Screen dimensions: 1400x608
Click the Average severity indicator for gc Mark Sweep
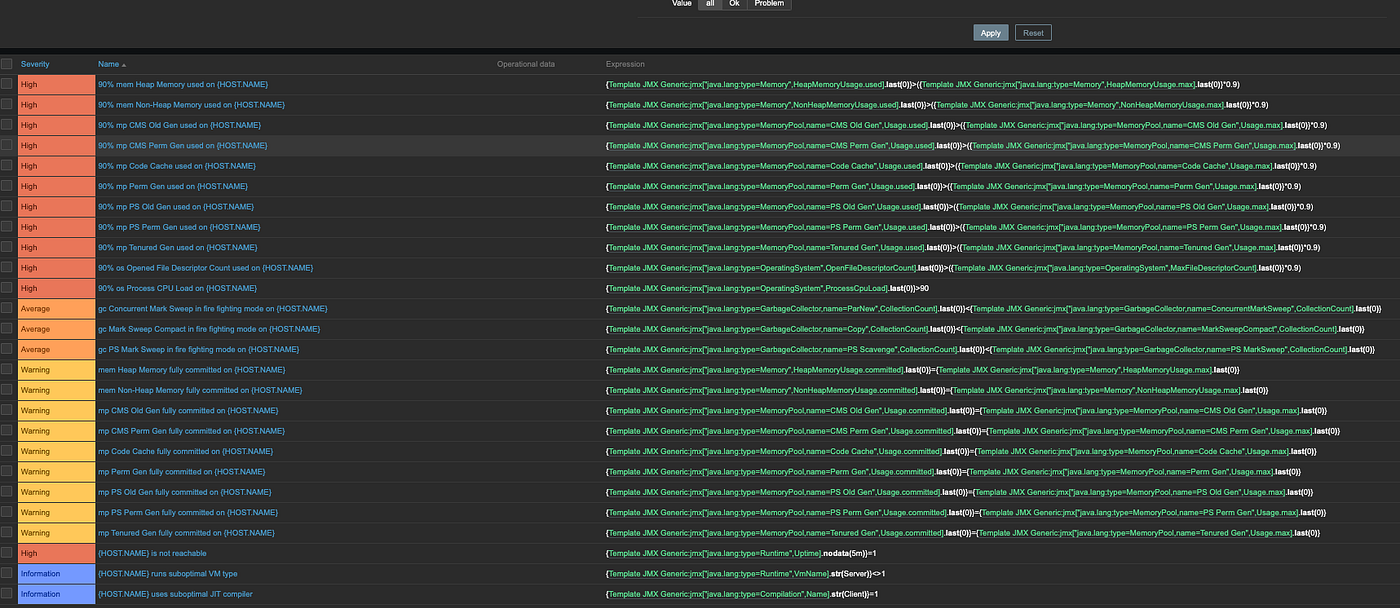coord(55,329)
